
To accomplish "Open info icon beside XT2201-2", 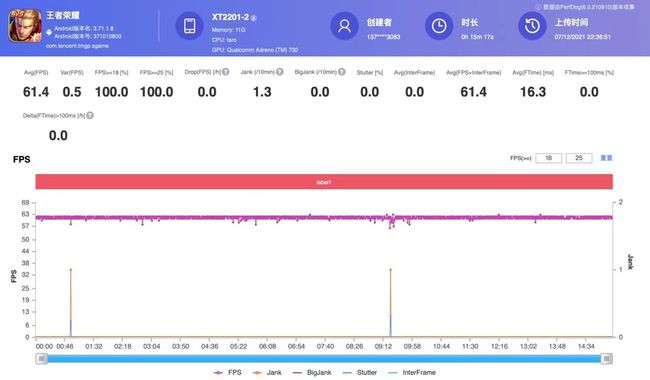I will [254, 18].
